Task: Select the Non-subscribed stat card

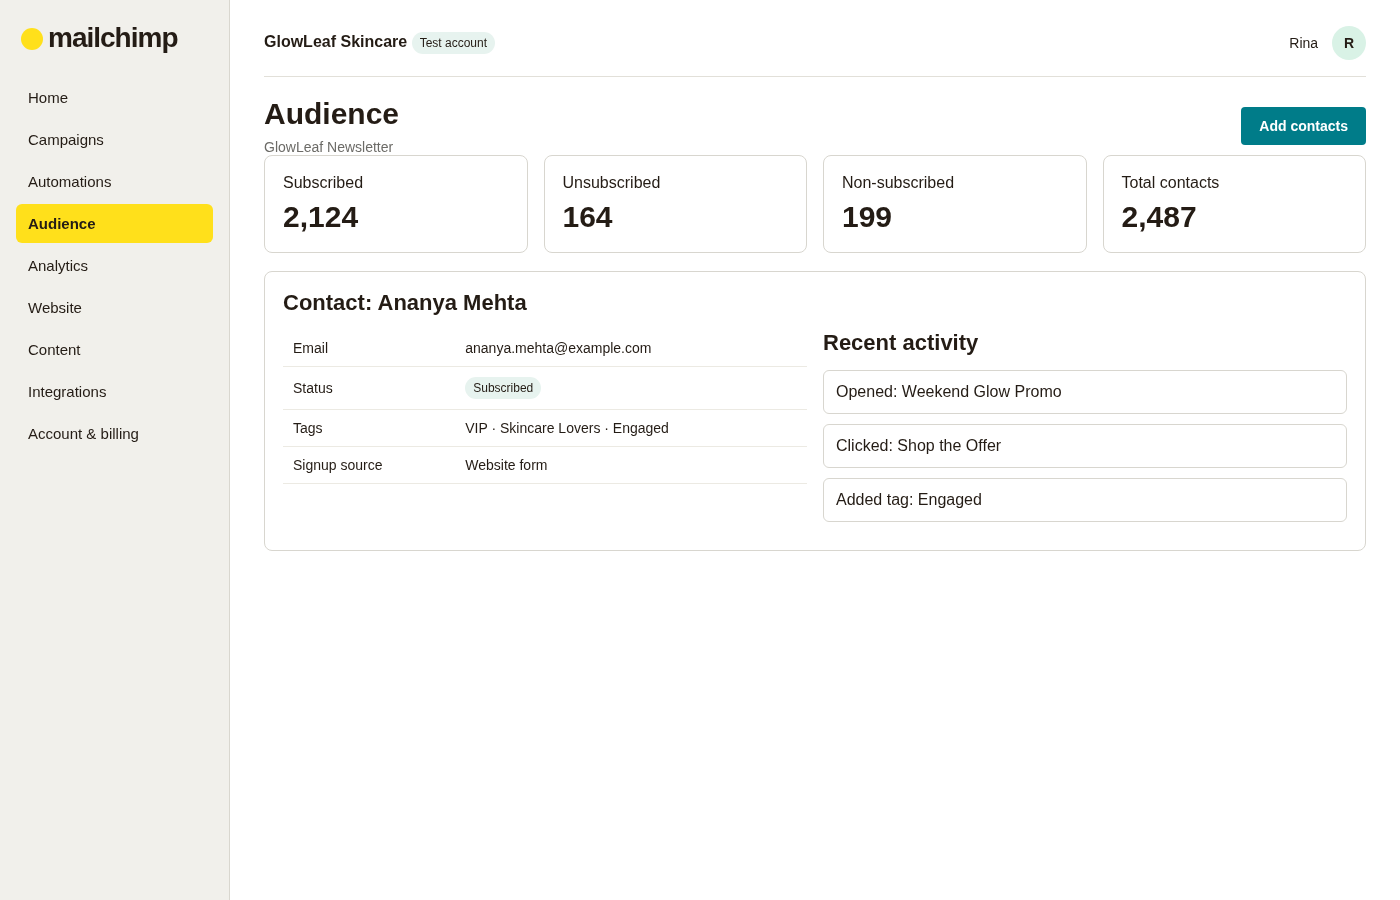Action: click(x=955, y=204)
